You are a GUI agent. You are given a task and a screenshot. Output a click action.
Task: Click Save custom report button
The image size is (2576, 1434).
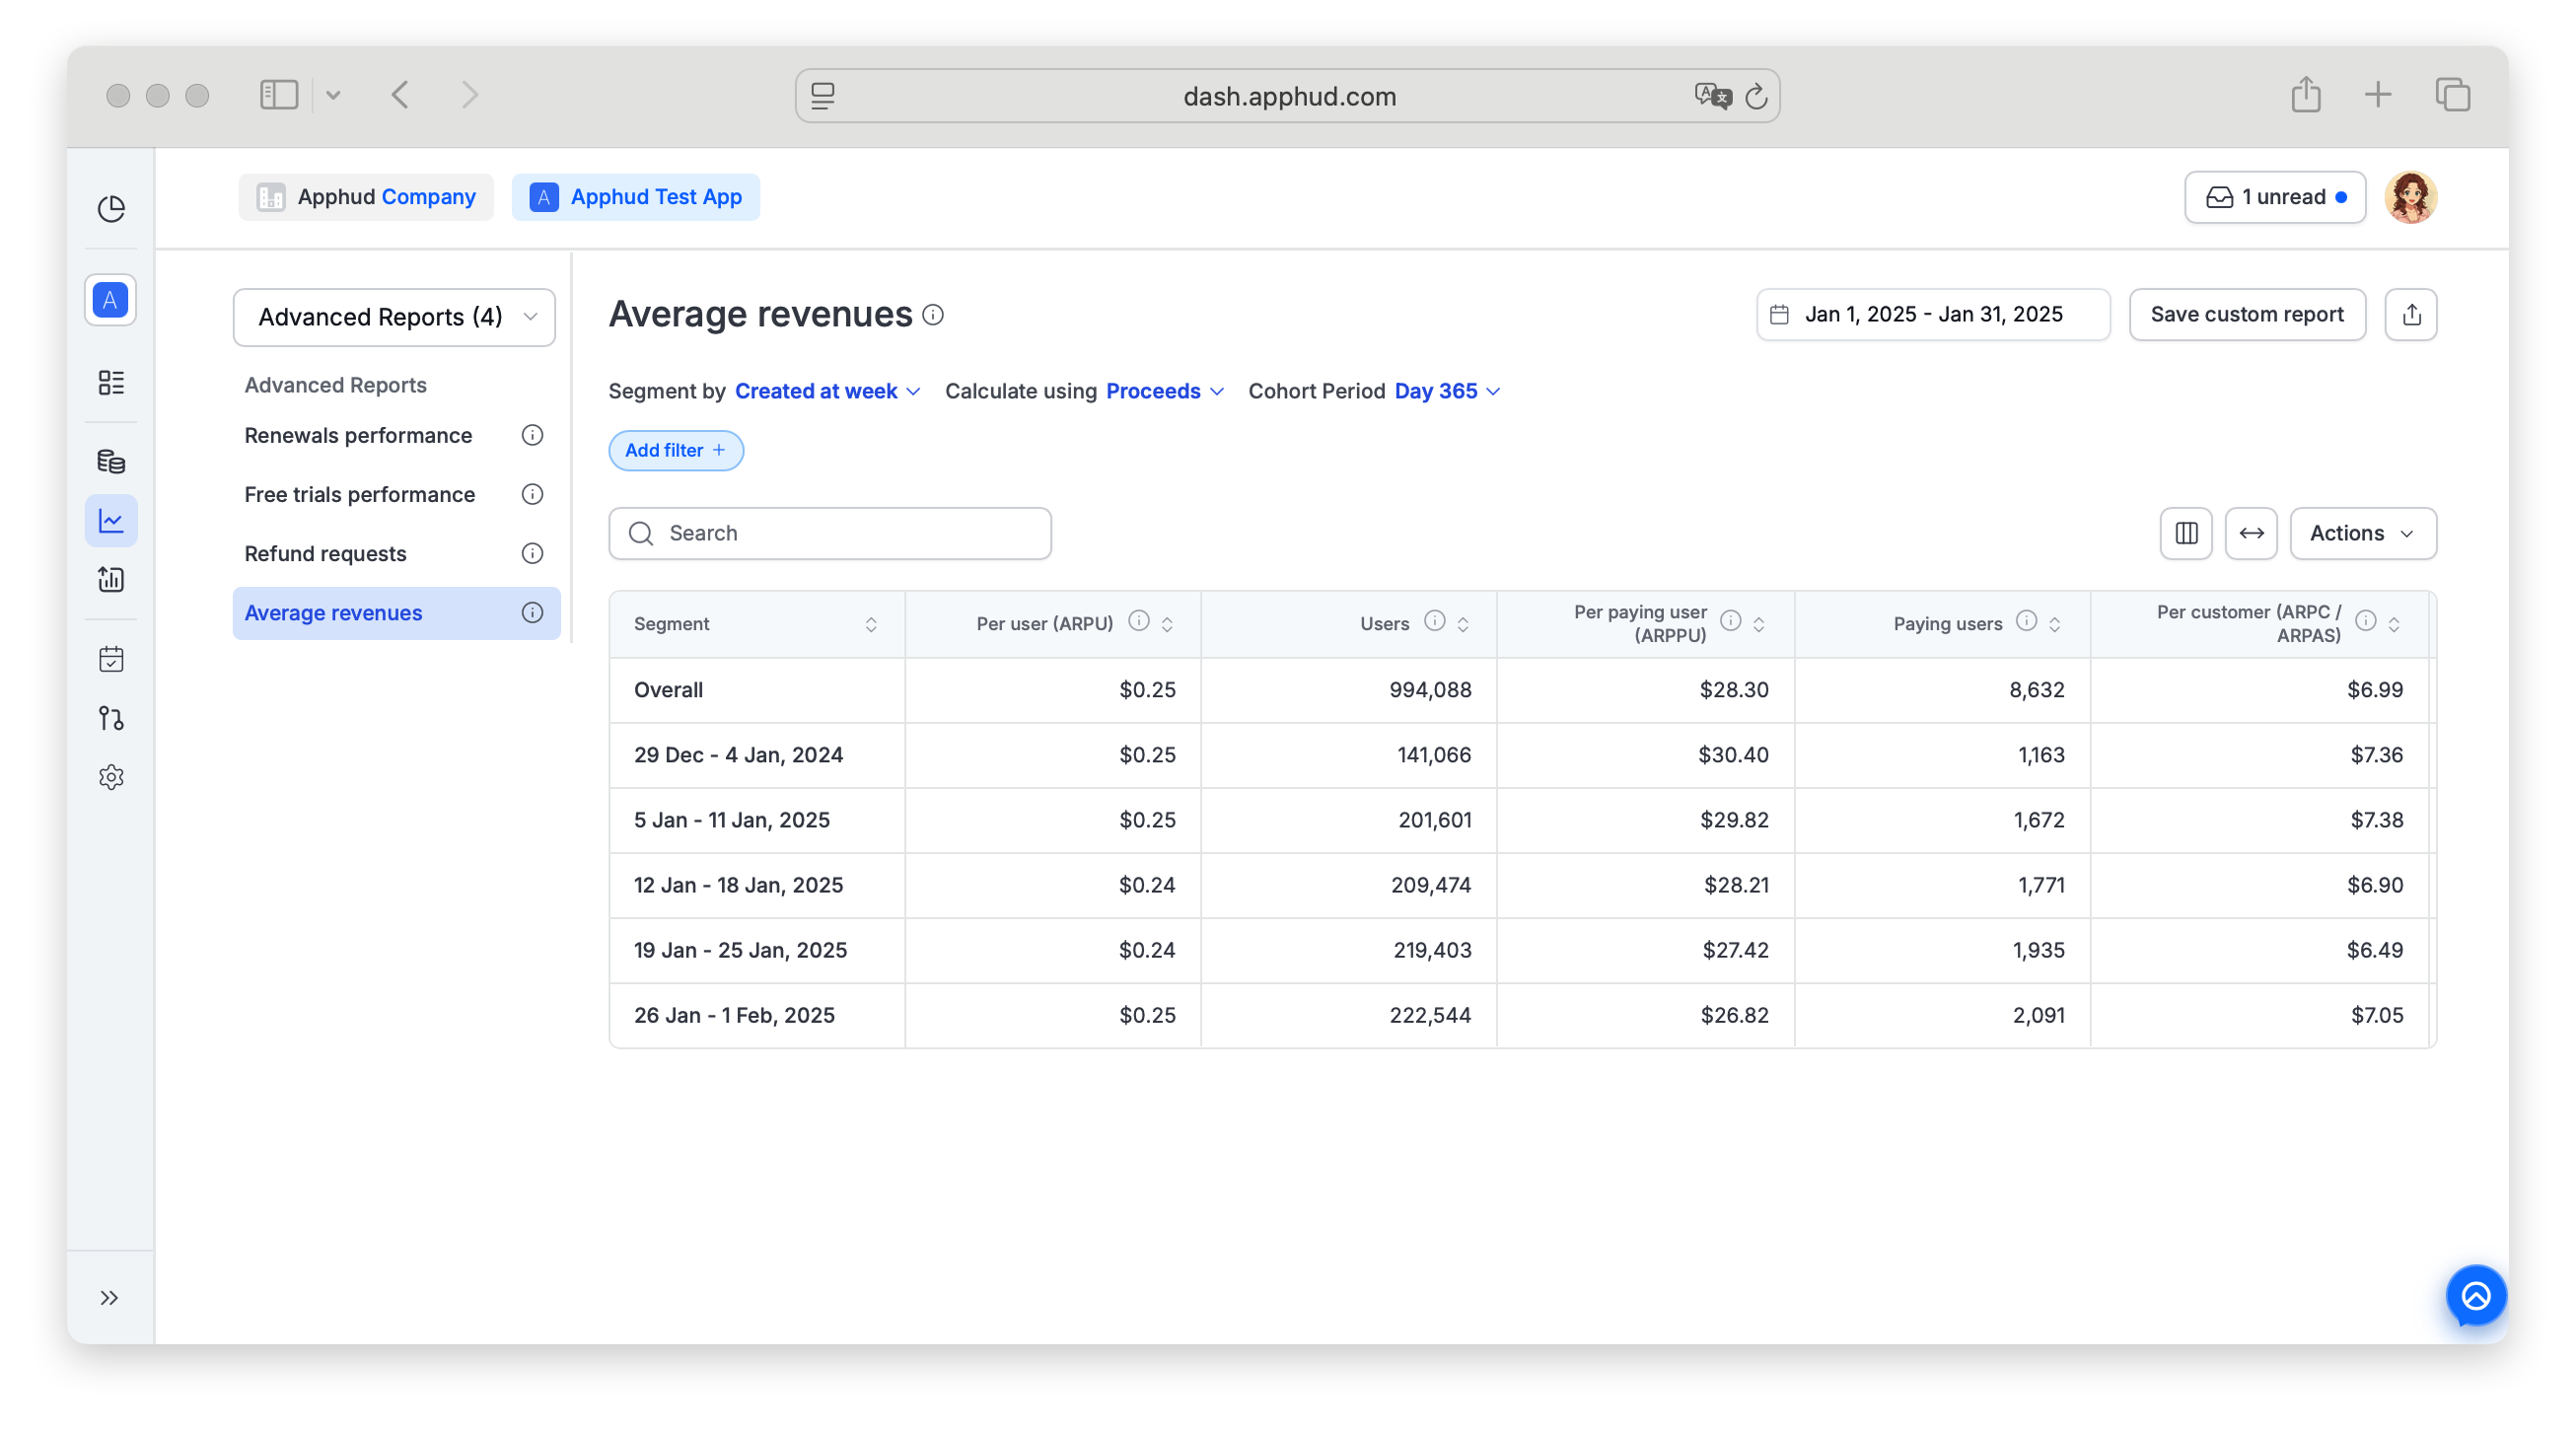tap(2246, 314)
